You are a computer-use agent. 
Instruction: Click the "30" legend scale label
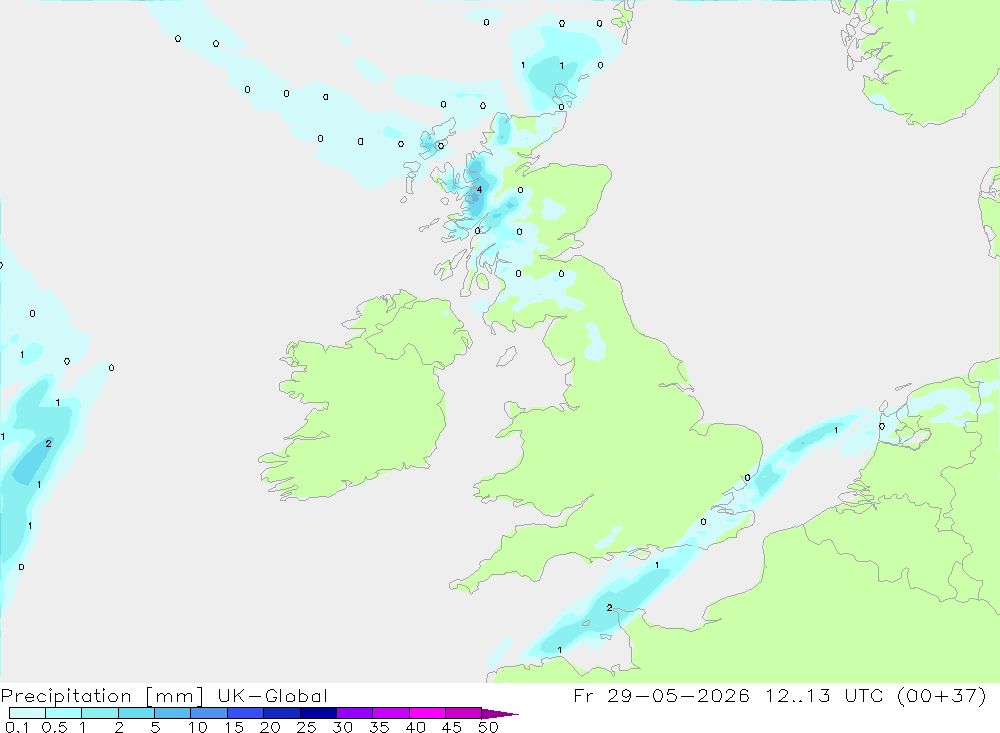(x=342, y=727)
